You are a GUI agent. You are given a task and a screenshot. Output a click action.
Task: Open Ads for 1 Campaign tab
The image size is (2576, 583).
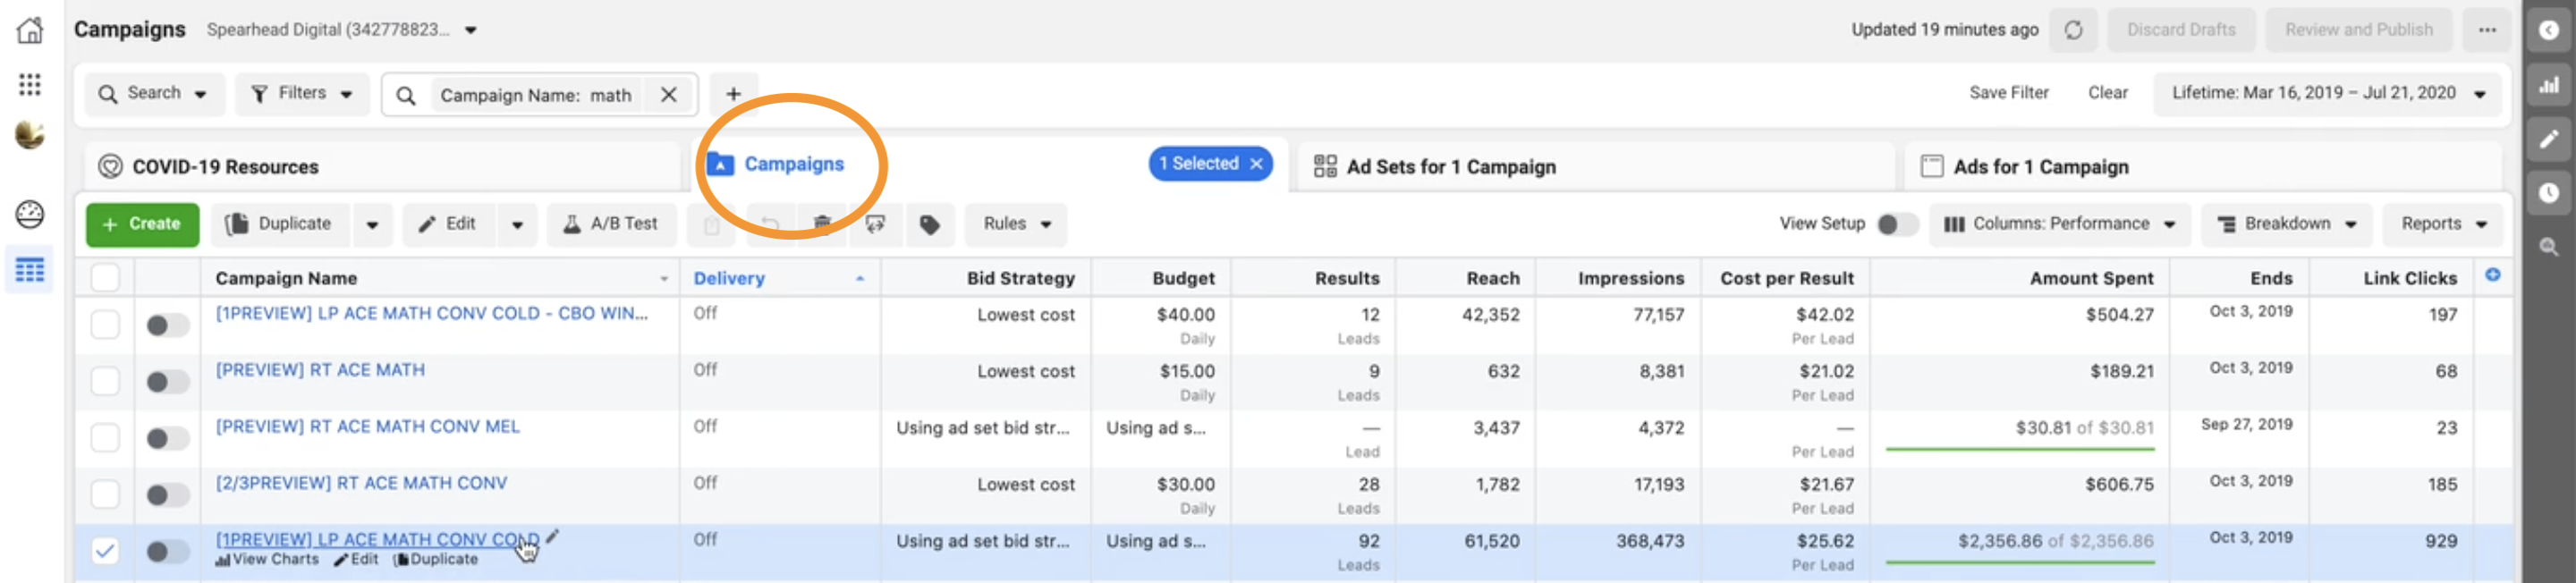click(2203, 166)
